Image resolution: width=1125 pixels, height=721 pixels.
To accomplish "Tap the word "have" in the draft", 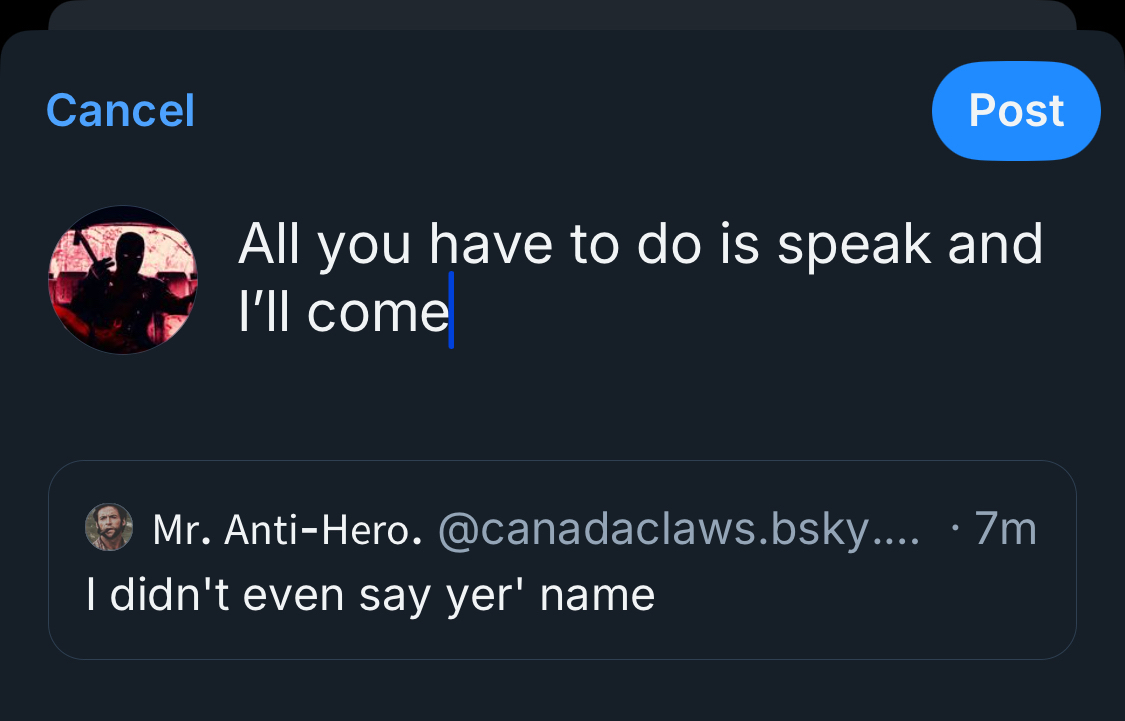I will tap(491, 245).
